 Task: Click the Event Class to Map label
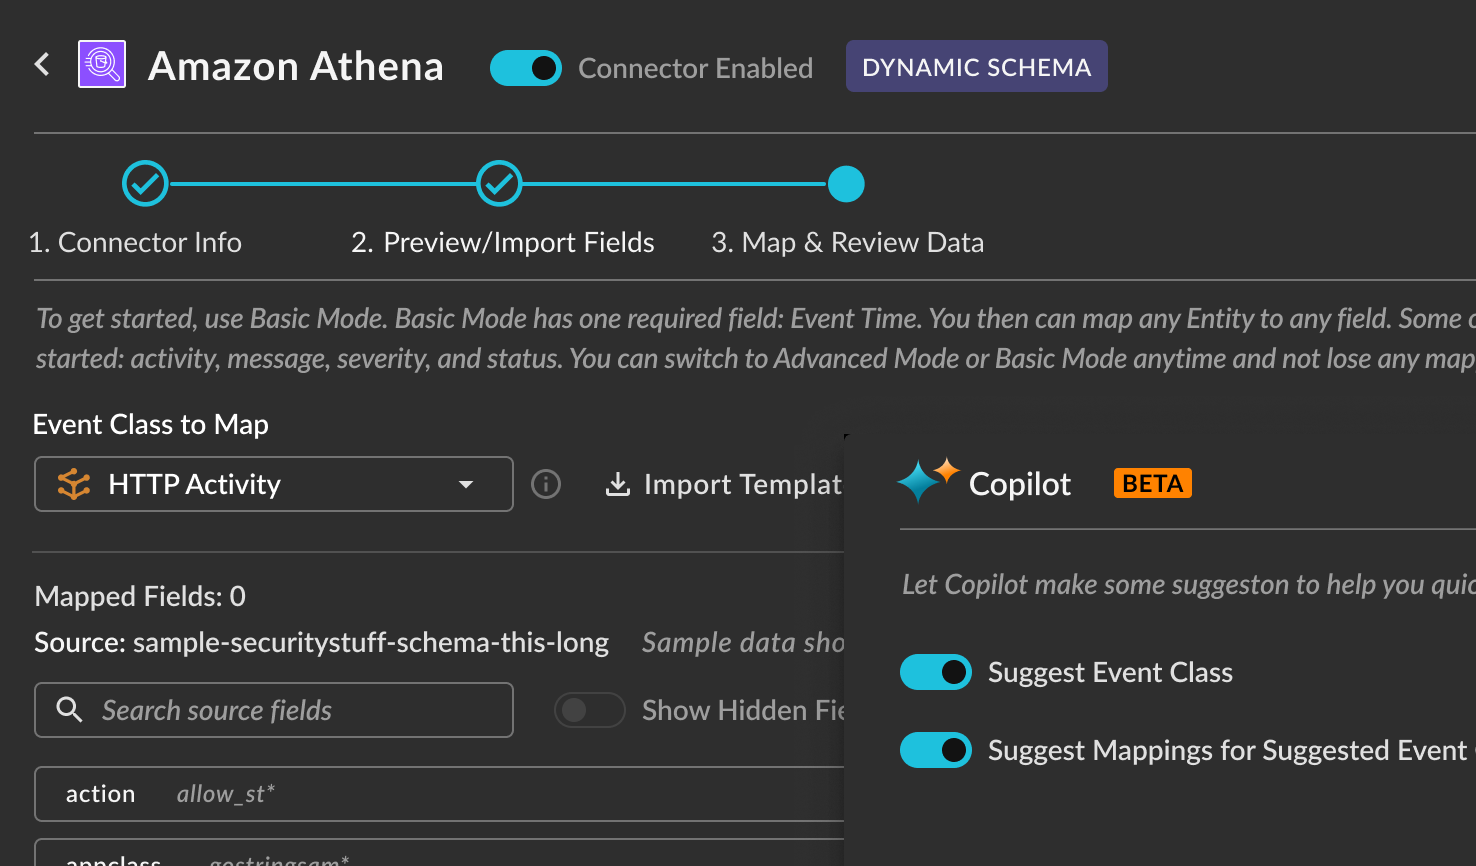tap(151, 424)
